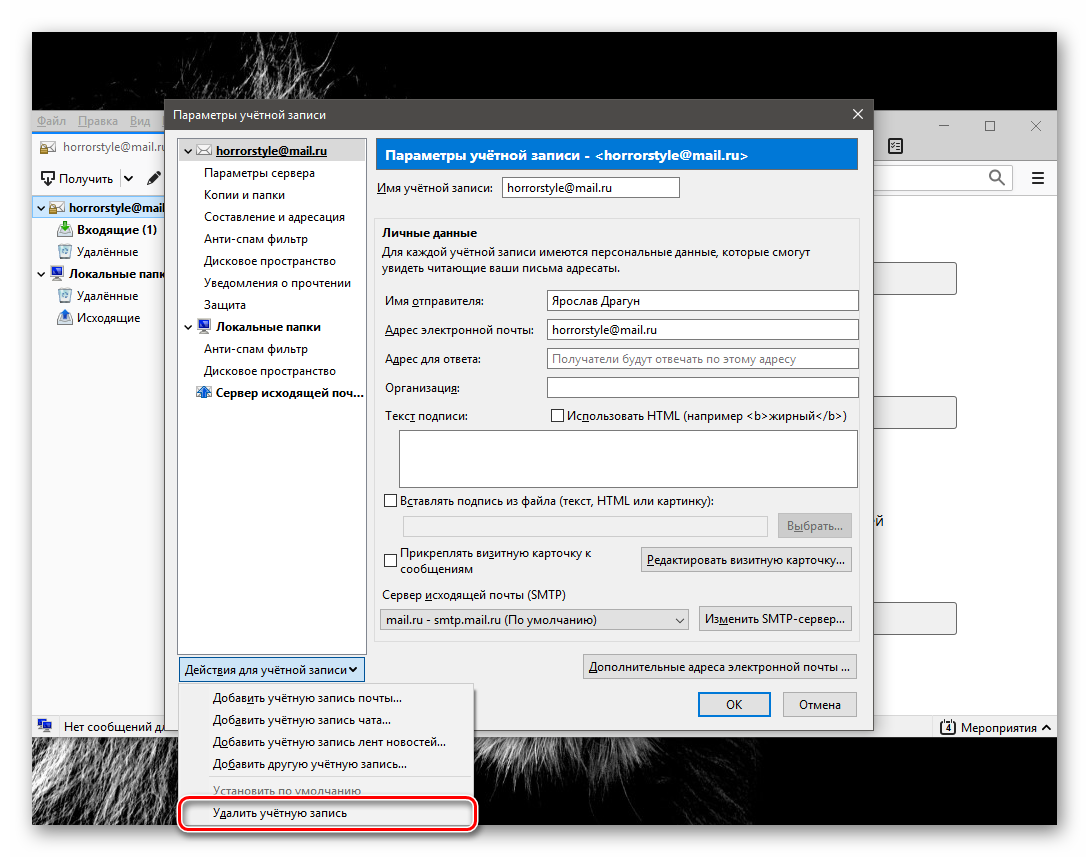Click the Local Folders computer icon in the dialog tree
1089x857 pixels.
(x=203, y=326)
